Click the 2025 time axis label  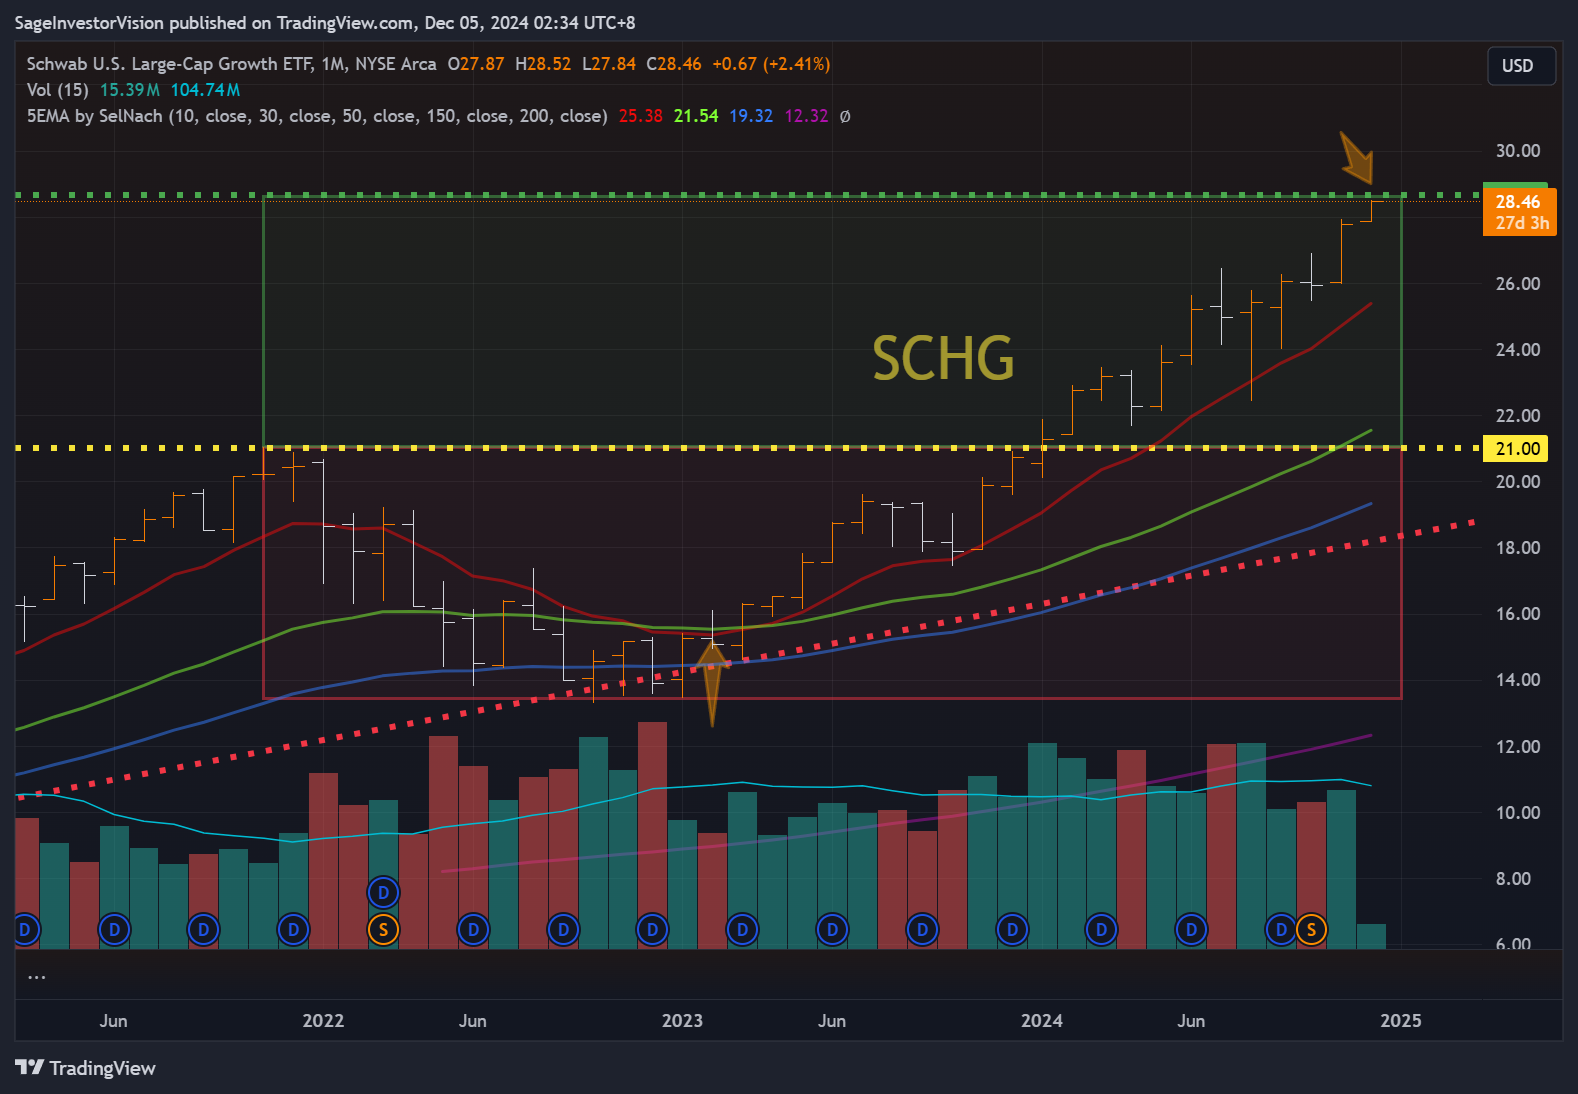tap(1401, 1021)
